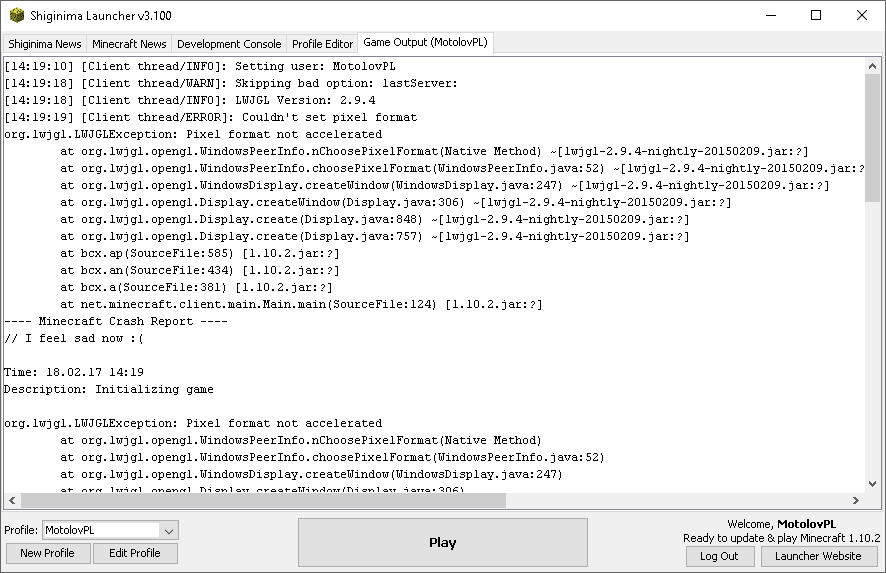Hit the large Play button

[442, 543]
